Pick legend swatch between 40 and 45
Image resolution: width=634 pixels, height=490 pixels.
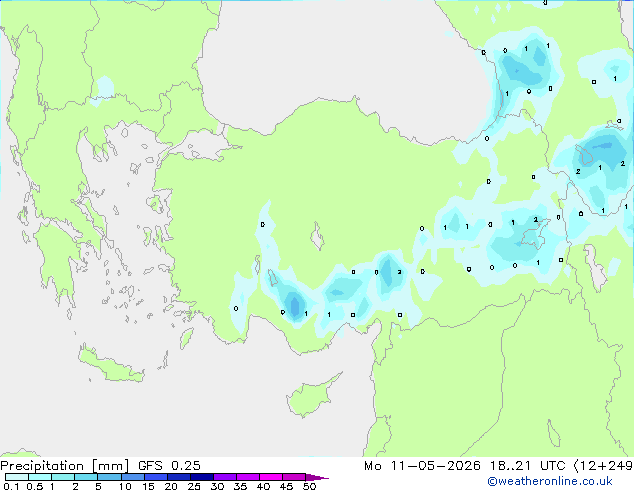click(x=271, y=477)
